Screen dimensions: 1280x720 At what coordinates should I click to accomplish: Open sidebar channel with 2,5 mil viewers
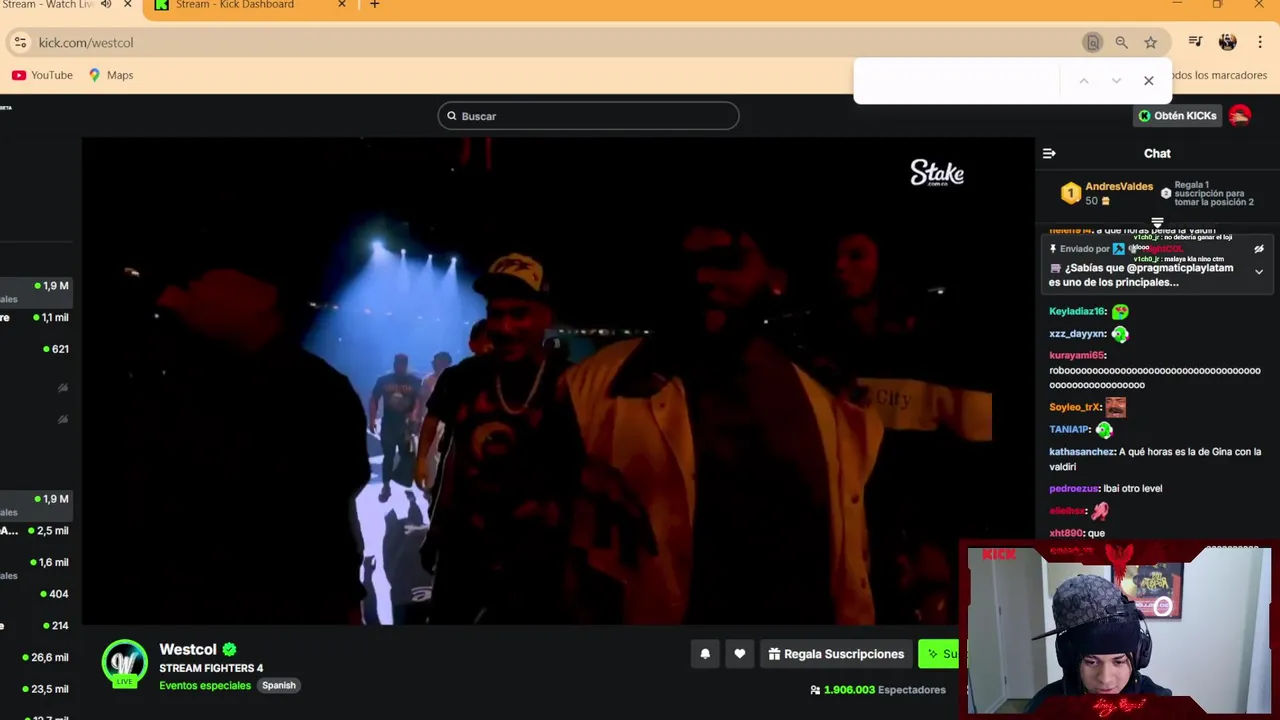coord(34,531)
